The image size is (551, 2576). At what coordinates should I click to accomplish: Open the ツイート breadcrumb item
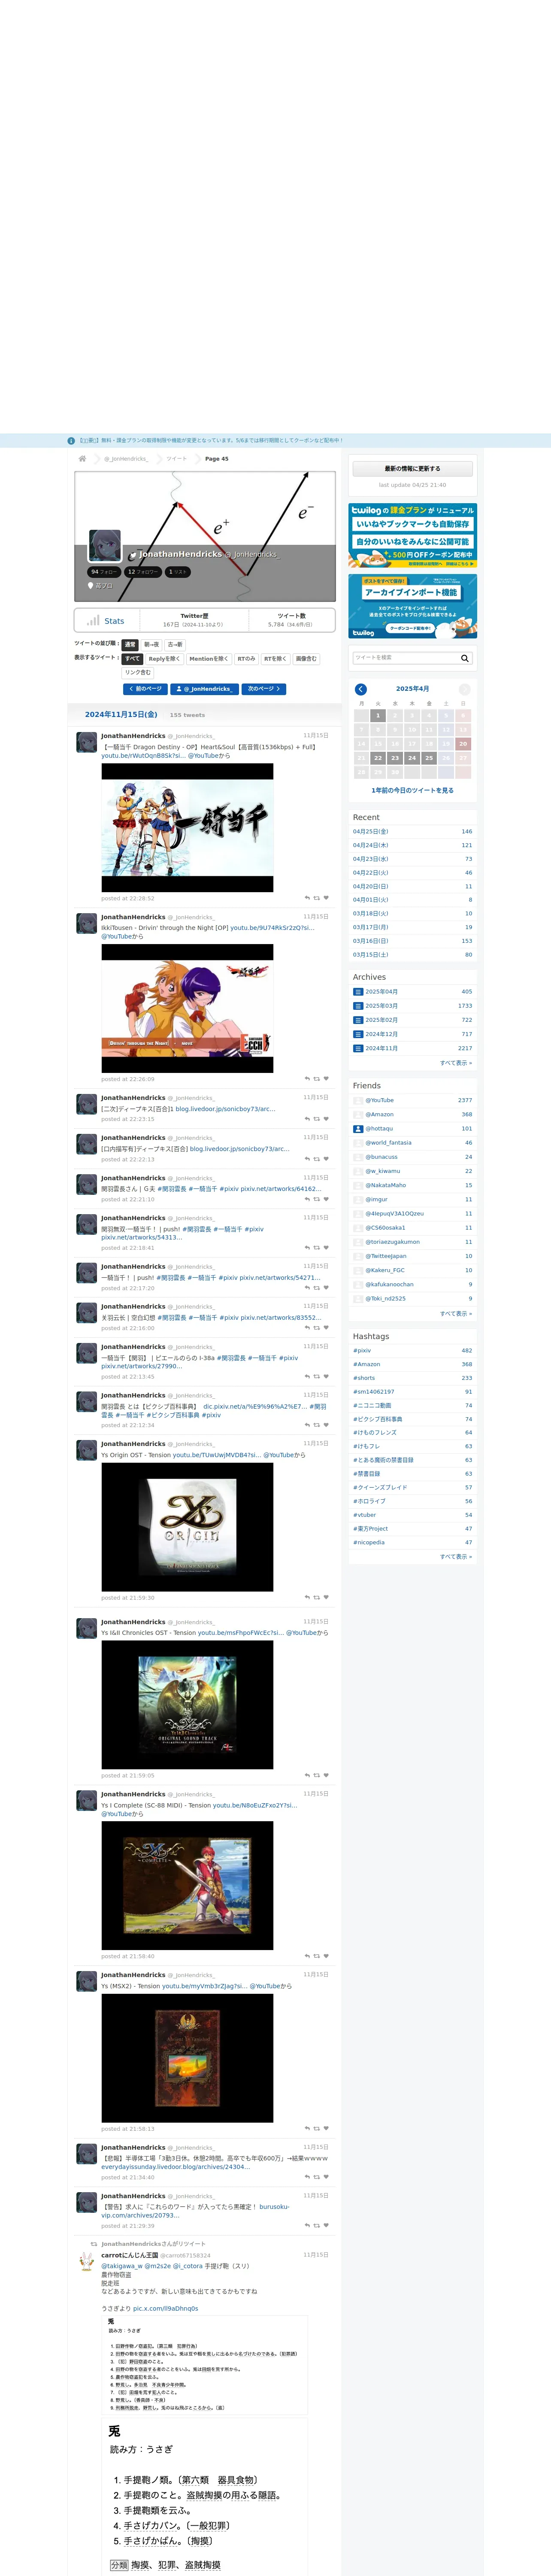(176, 459)
